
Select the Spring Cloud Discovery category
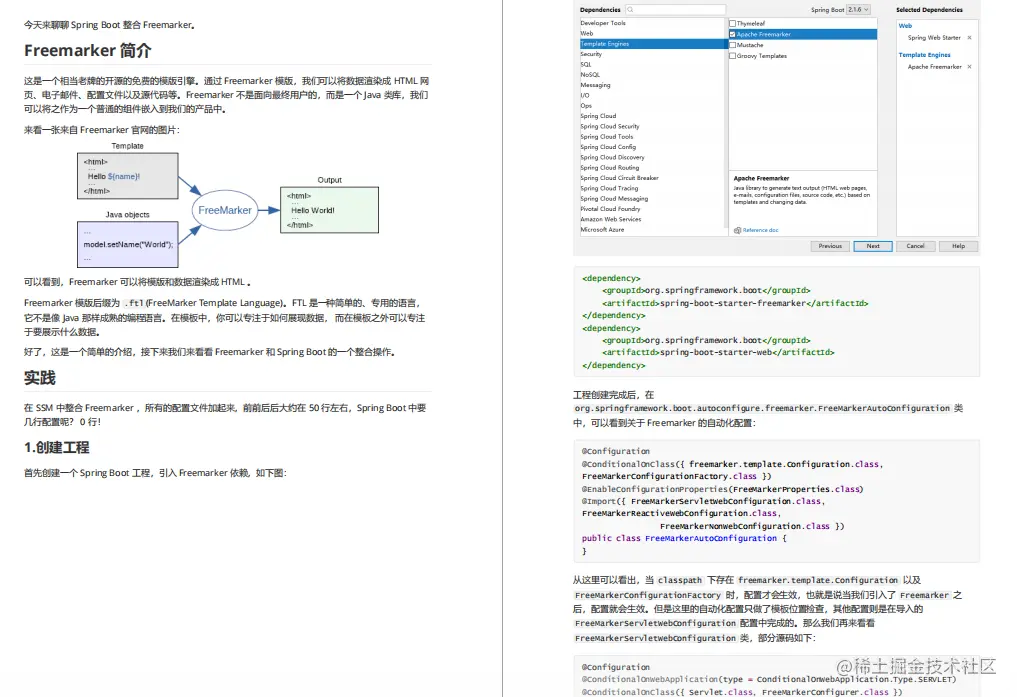pos(612,157)
